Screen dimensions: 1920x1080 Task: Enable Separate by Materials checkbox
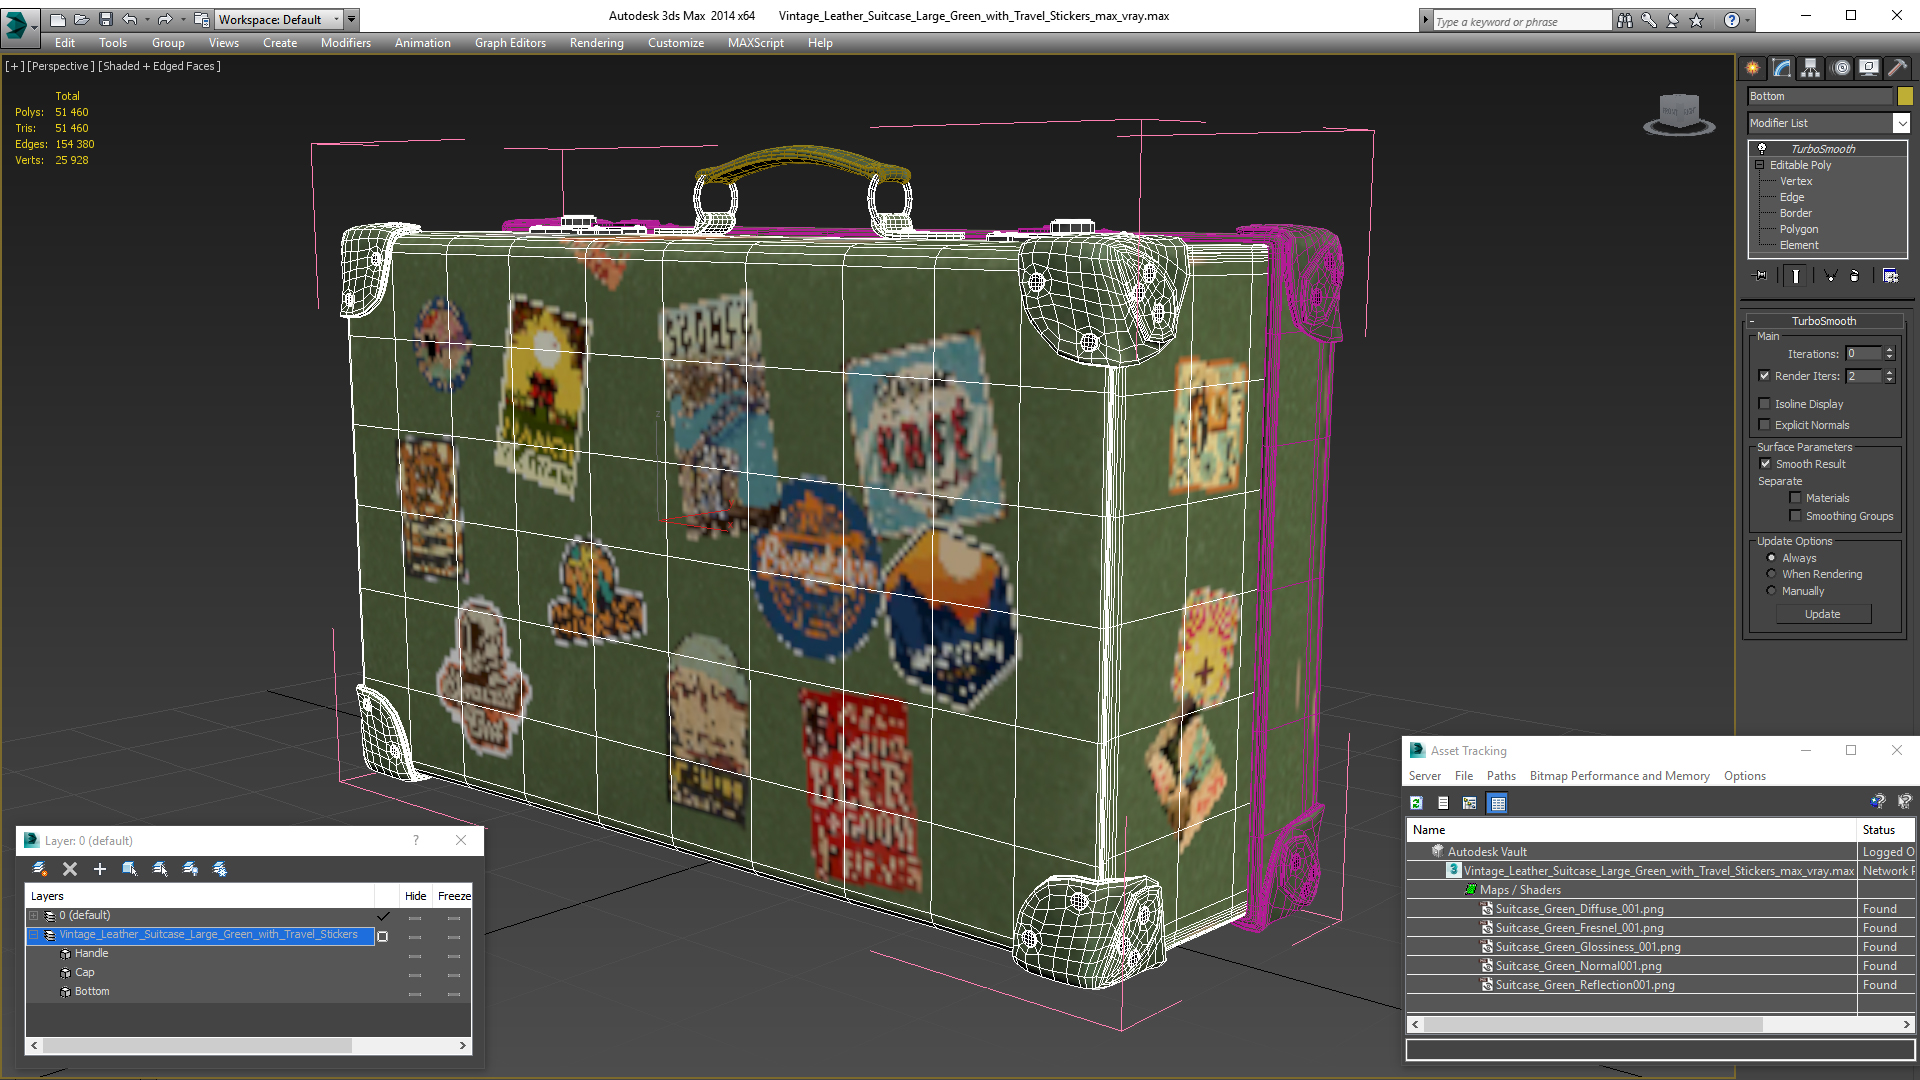pyautogui.click(x=1795, y=498)
